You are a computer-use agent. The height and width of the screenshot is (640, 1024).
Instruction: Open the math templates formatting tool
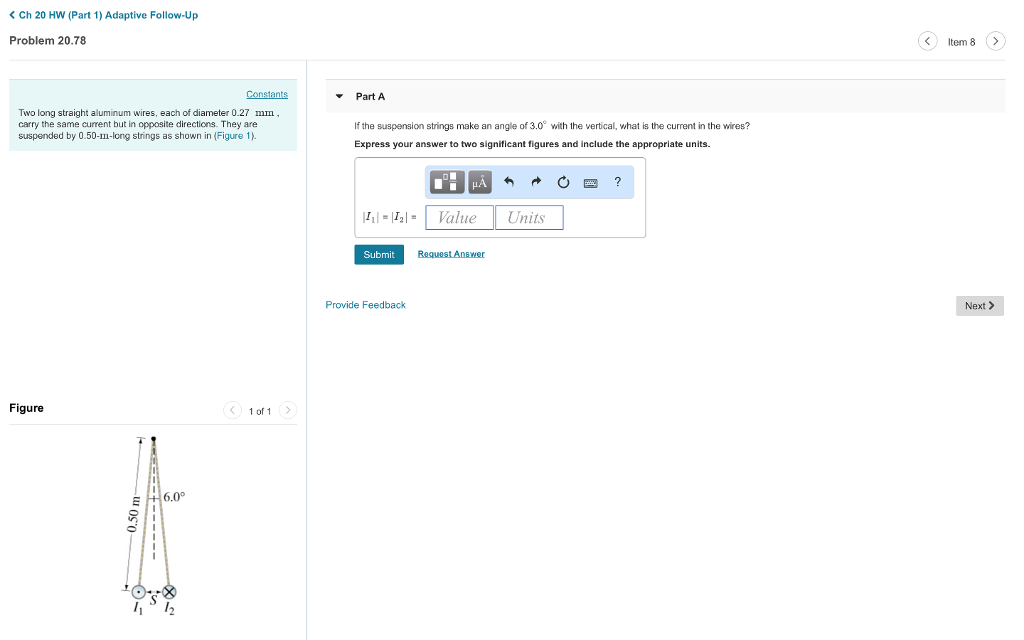447,182
